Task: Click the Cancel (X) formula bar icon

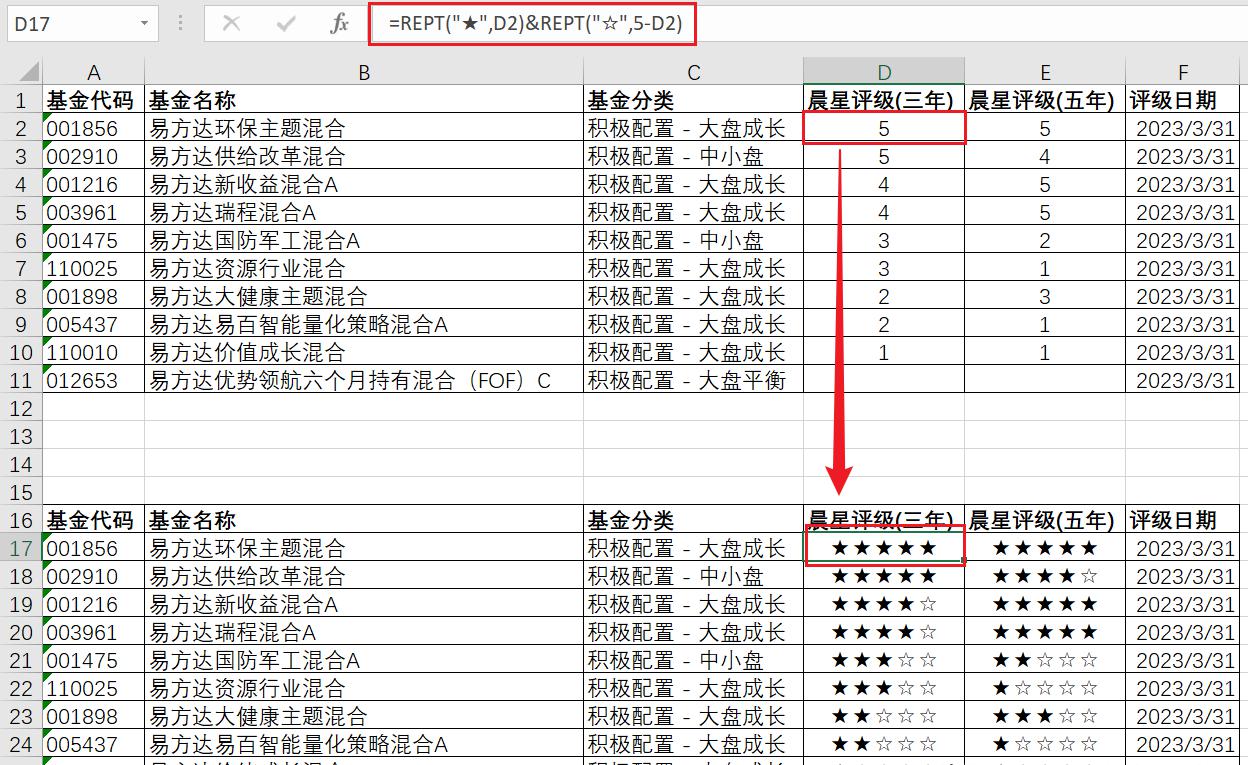Action: (x=231, y=23)
